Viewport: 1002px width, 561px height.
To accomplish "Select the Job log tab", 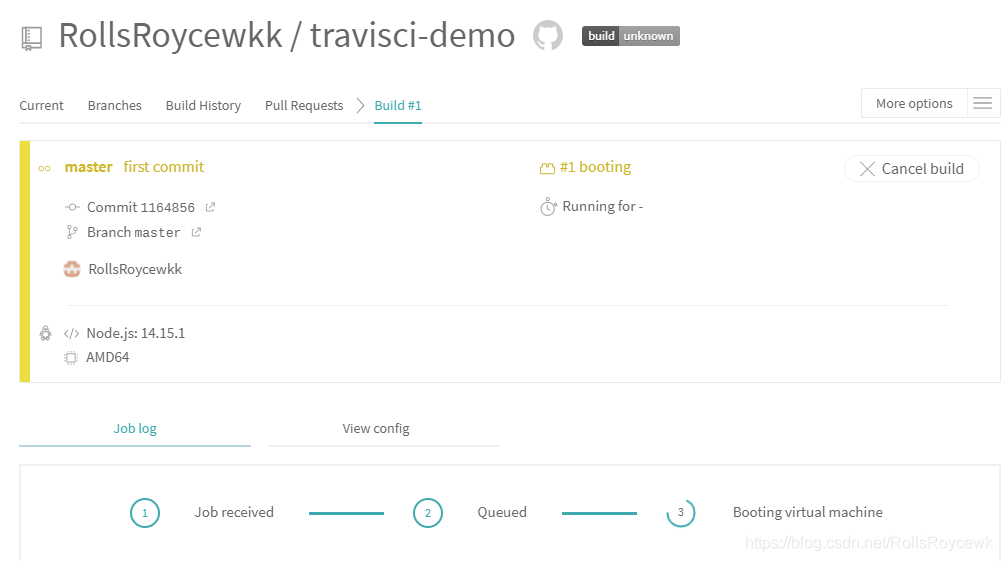I will coord(135,429).
